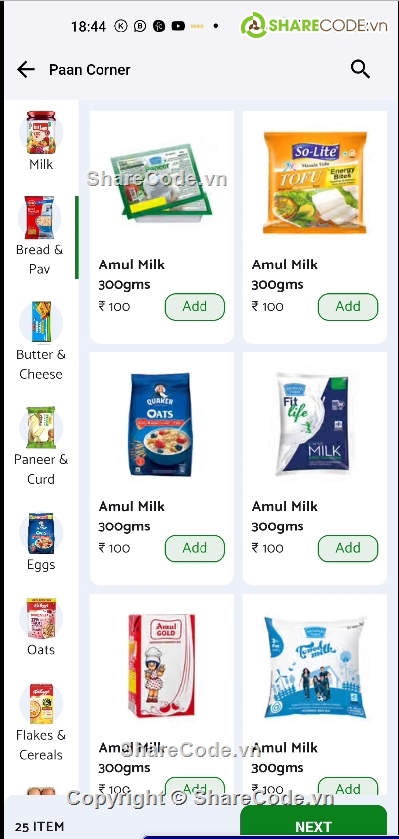View the Quaker Oats product image
The image size is (399, 839).
pos(161,425)
